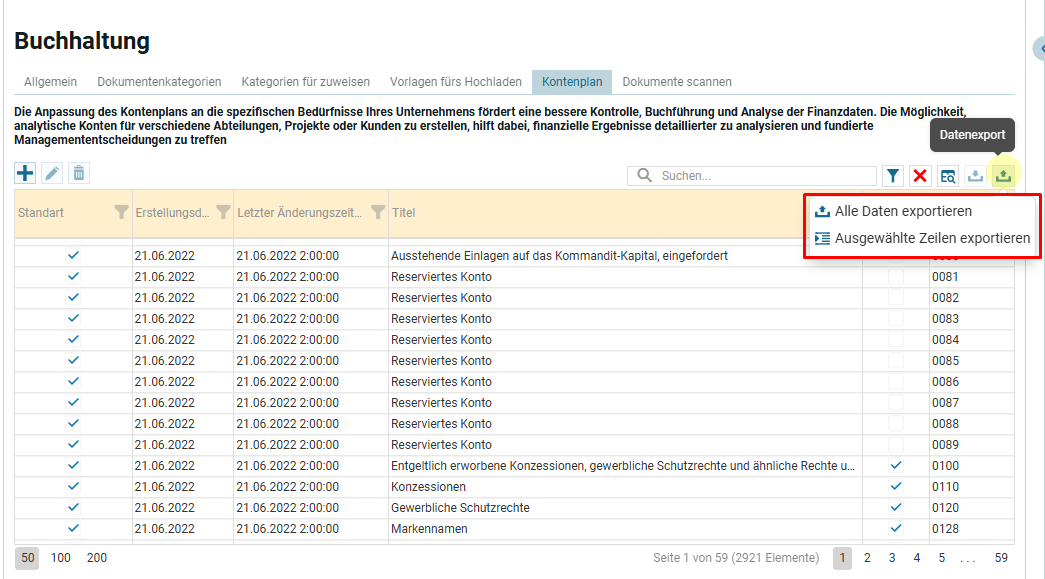Image resolution: width=1045 pixels, height=579 pixels.
Task: Open filter for Erstellungsdatum column
Action: (x=223, y=212)
